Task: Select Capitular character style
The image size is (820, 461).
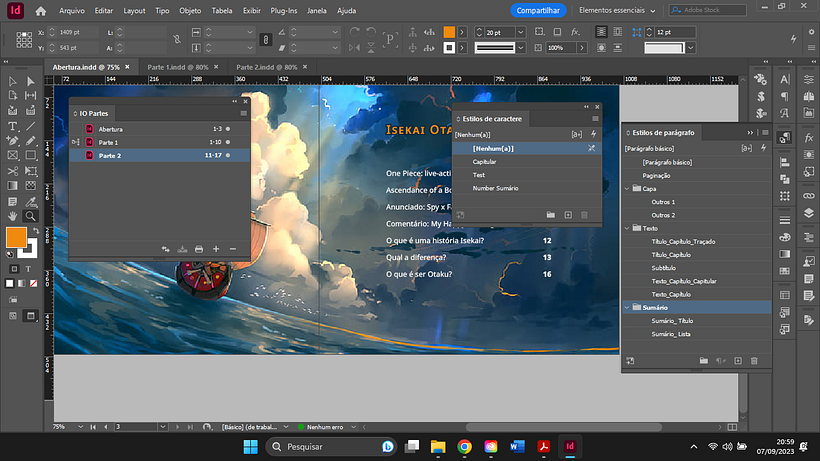Action: click(x=527, y=162)
